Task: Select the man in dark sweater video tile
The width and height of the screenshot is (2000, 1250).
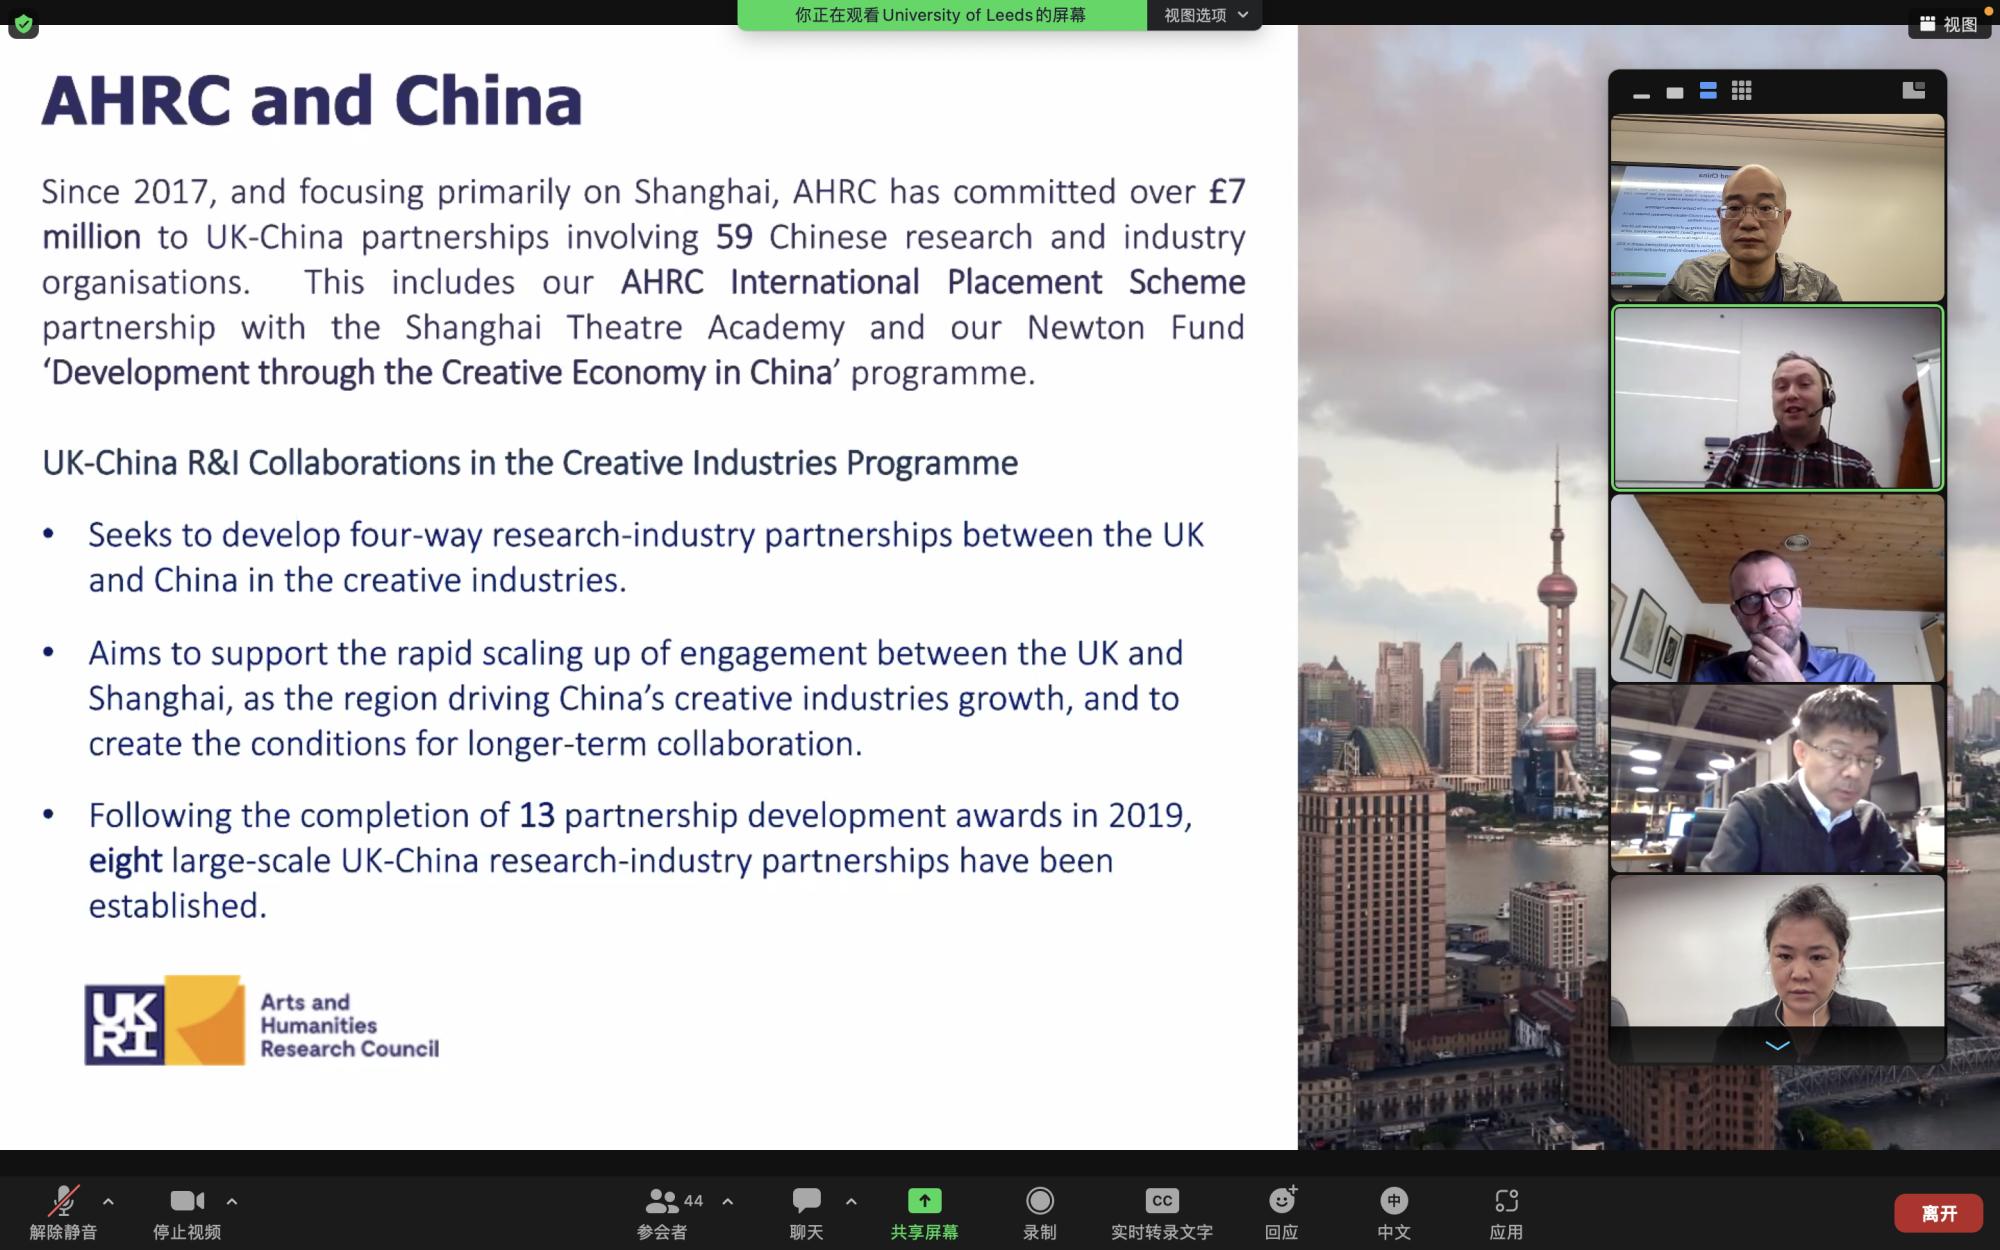Action: coord(1777,779)
